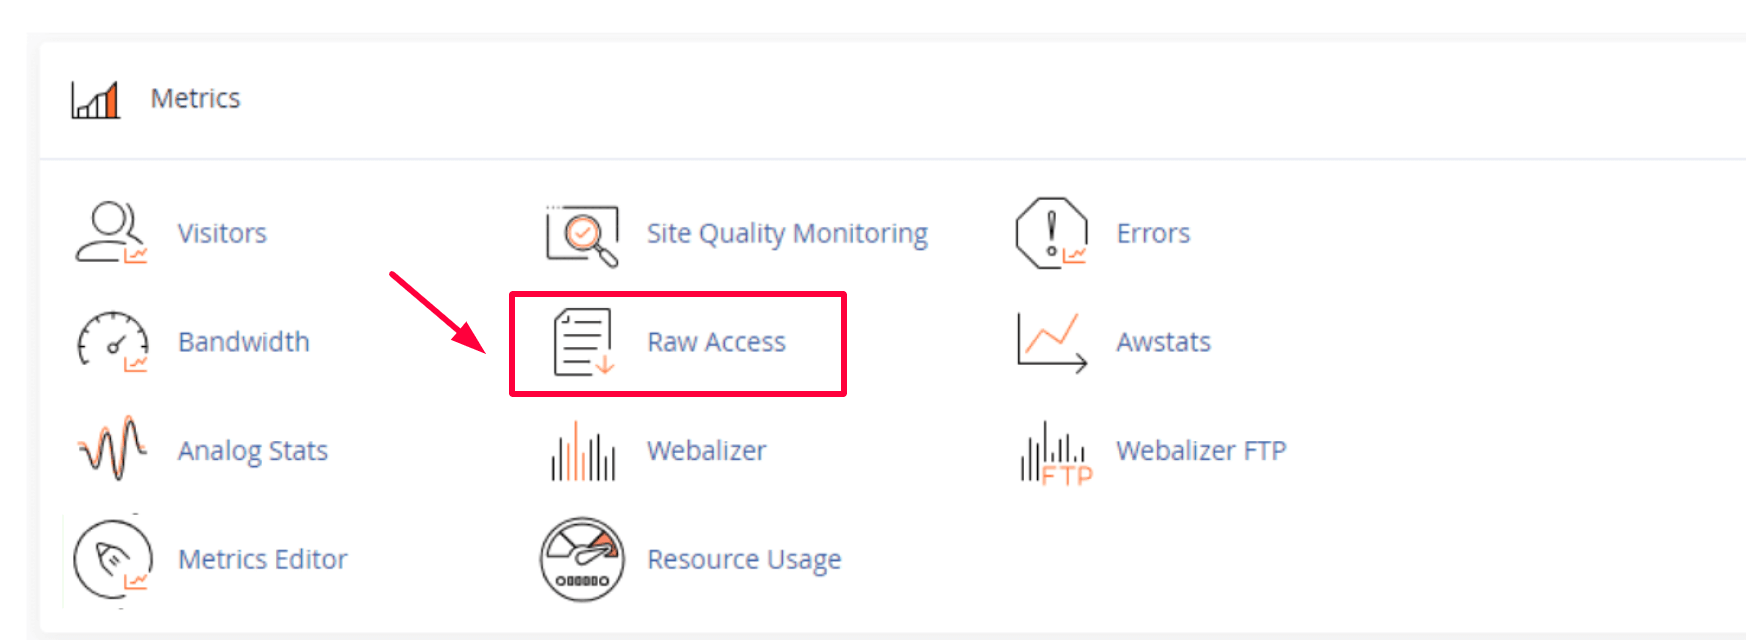Viewport: 1746px width, 640px height.
Task: Open the Metrics Editor link
Action: [x=263, y=559]
